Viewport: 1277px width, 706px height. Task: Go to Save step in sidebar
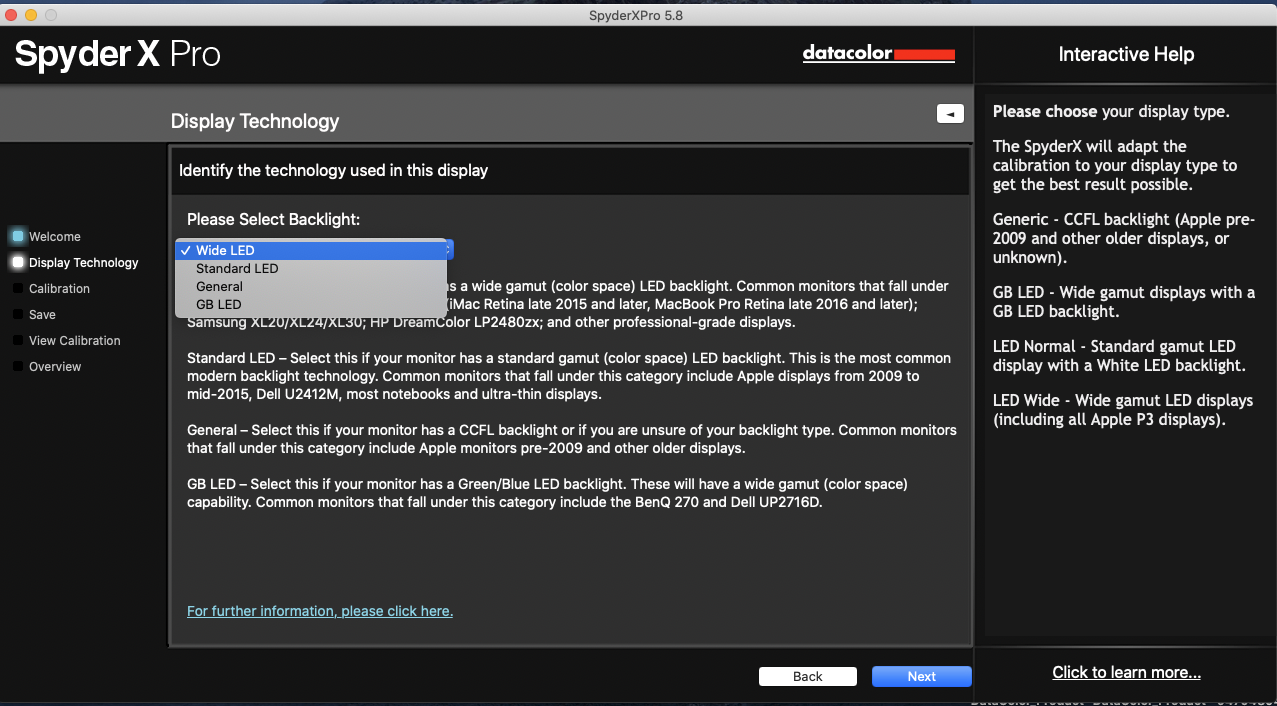tap(42, 315)
